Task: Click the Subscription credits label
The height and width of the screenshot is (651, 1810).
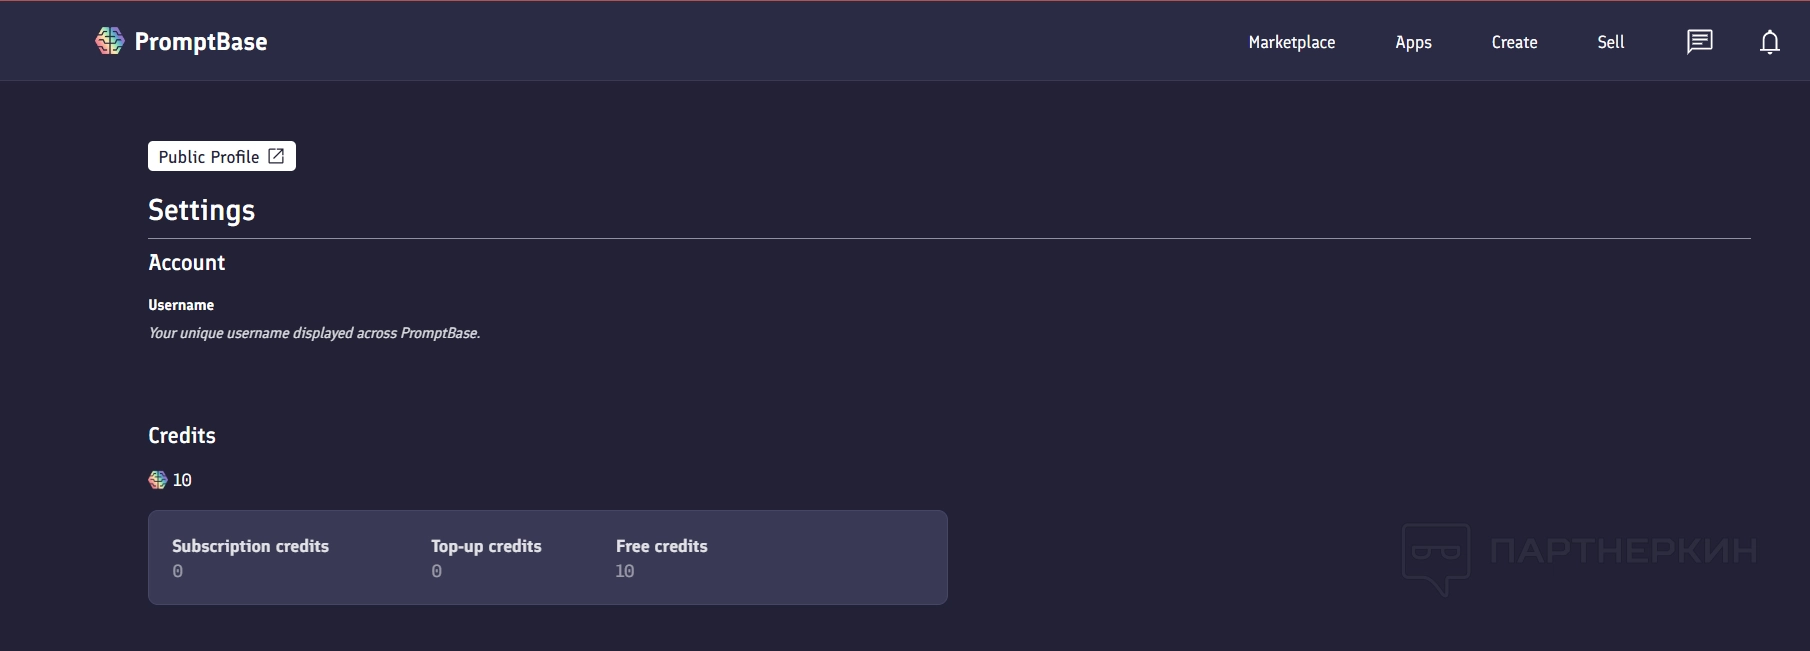Action: pyautogui.click(x=250, y=546)
